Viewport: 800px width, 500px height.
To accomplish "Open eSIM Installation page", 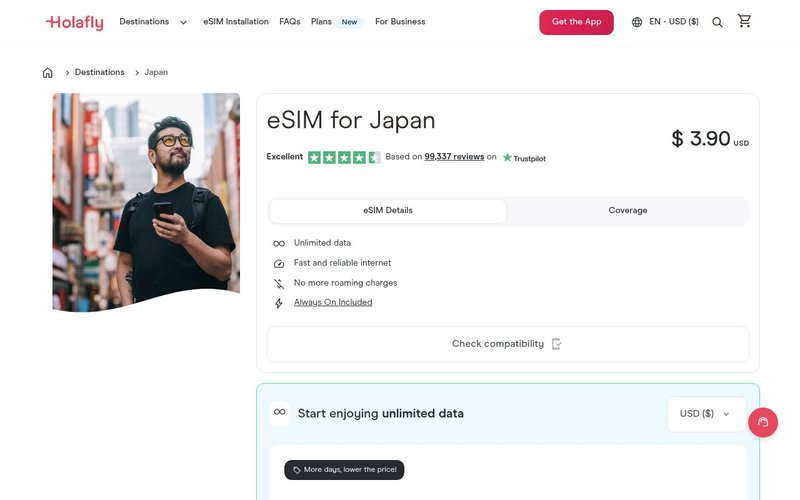I will pos(236,21).
